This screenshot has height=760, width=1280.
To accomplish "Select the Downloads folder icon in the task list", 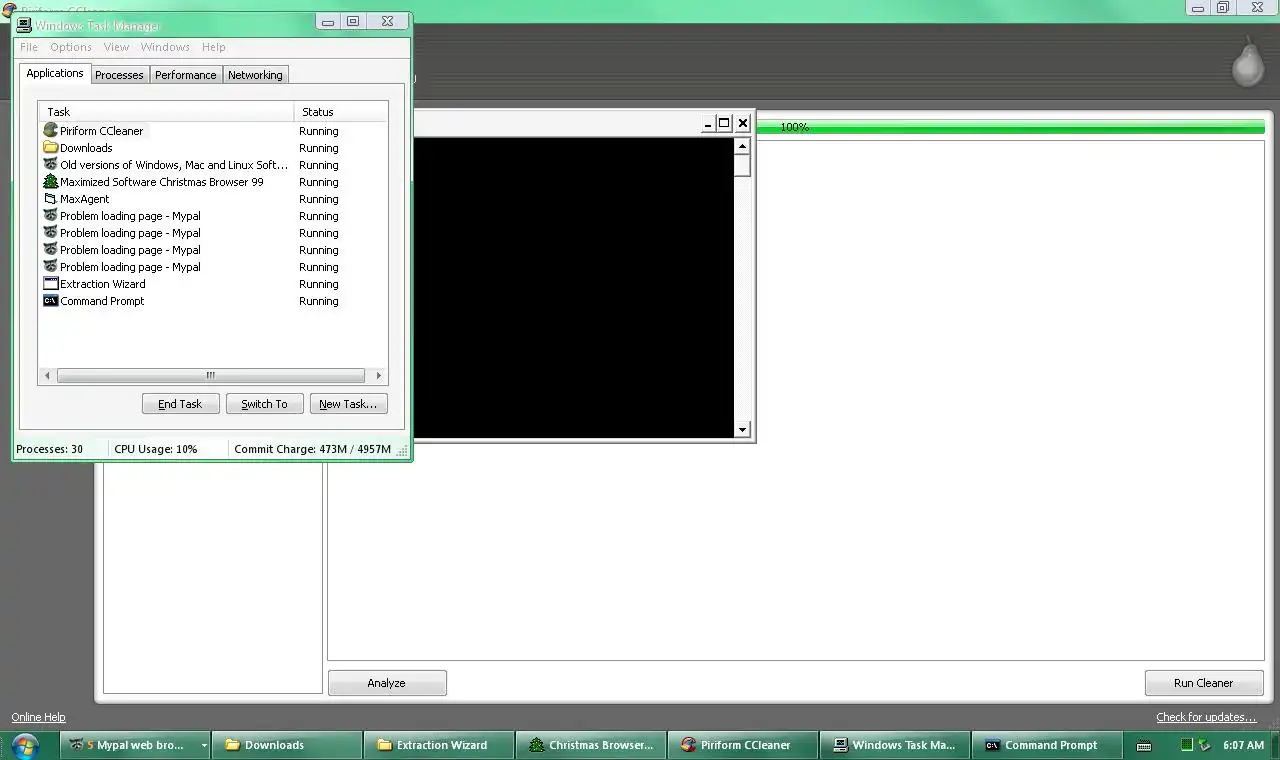I will [50, 148].
